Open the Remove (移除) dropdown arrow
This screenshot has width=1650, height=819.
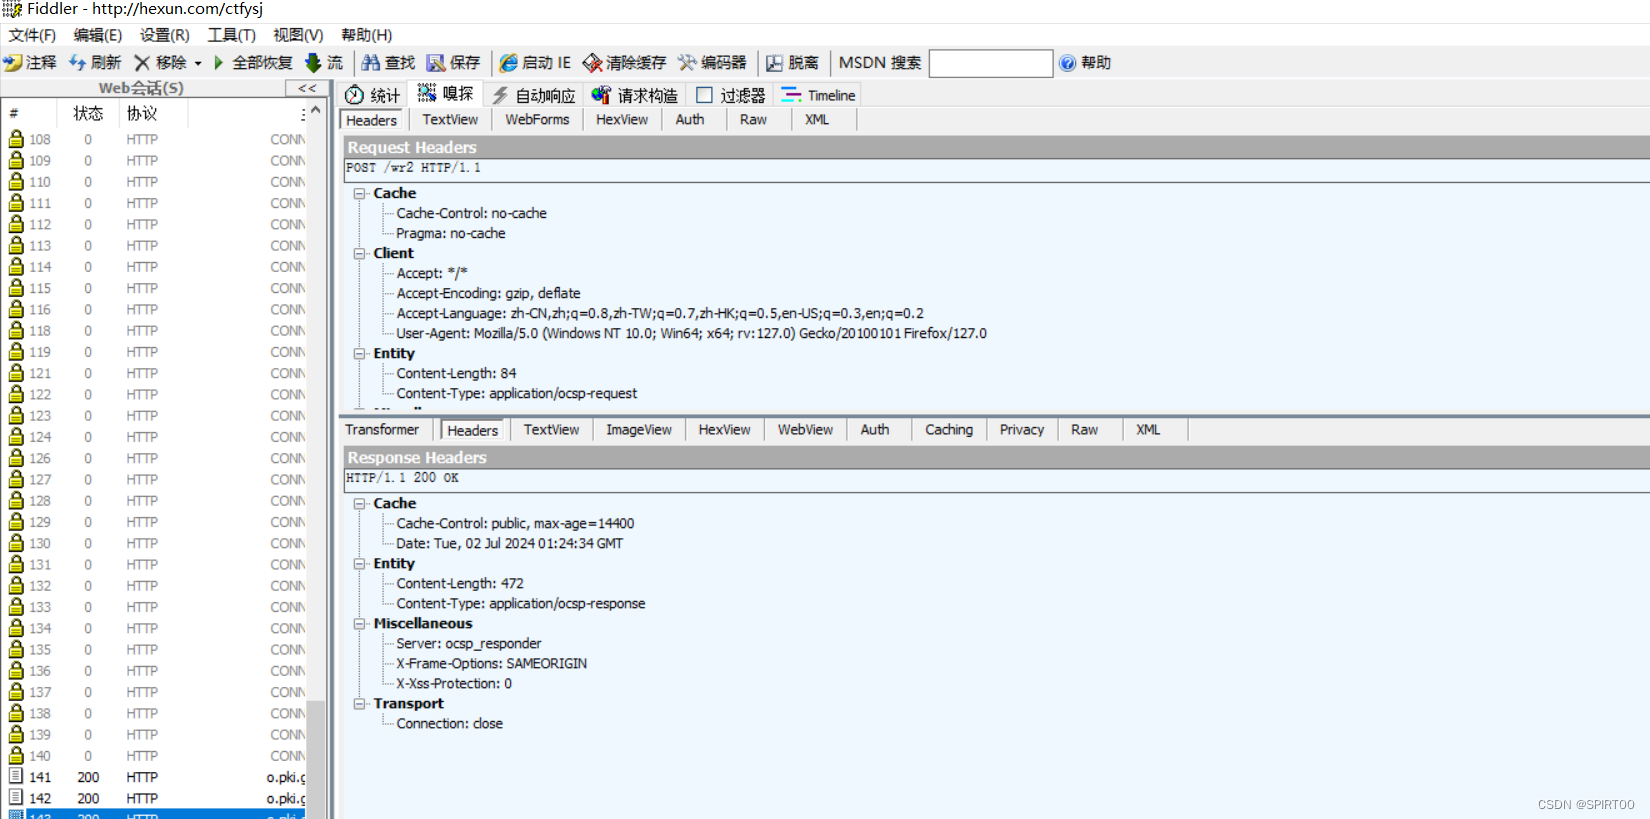click(198, 63)
